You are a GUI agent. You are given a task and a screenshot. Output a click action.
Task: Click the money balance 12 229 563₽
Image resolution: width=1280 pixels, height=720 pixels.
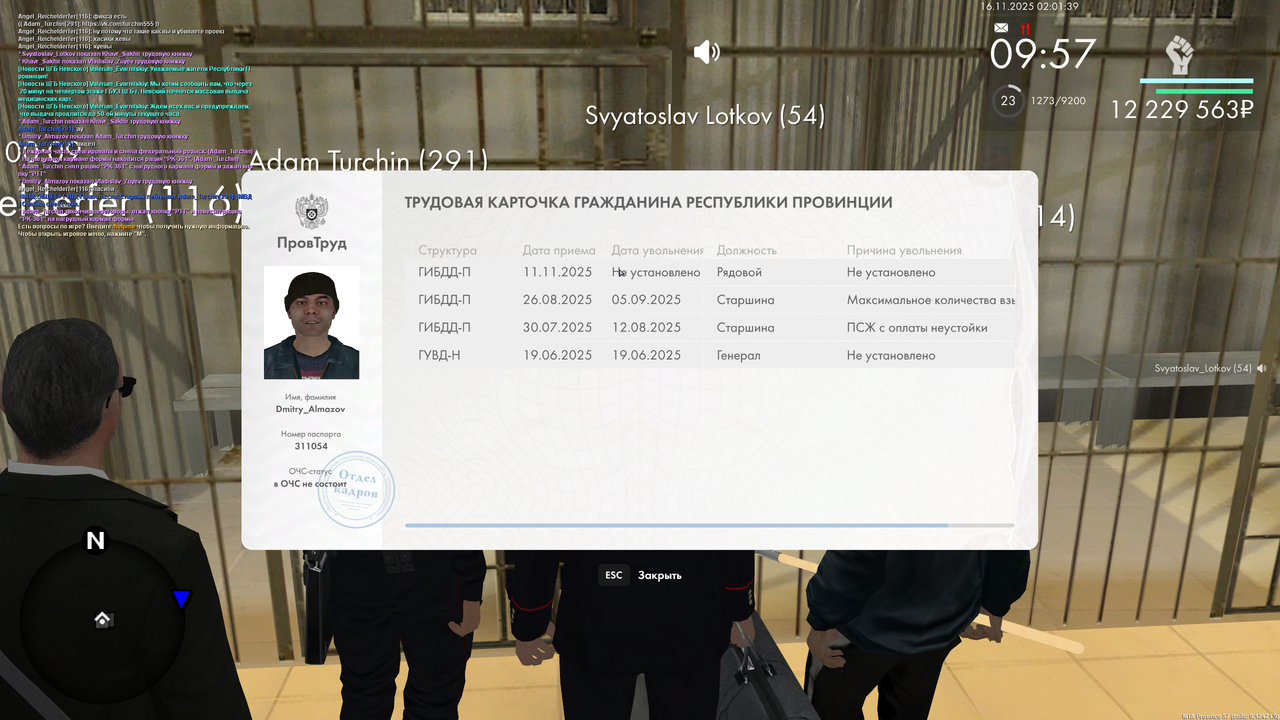(1181, 110)
